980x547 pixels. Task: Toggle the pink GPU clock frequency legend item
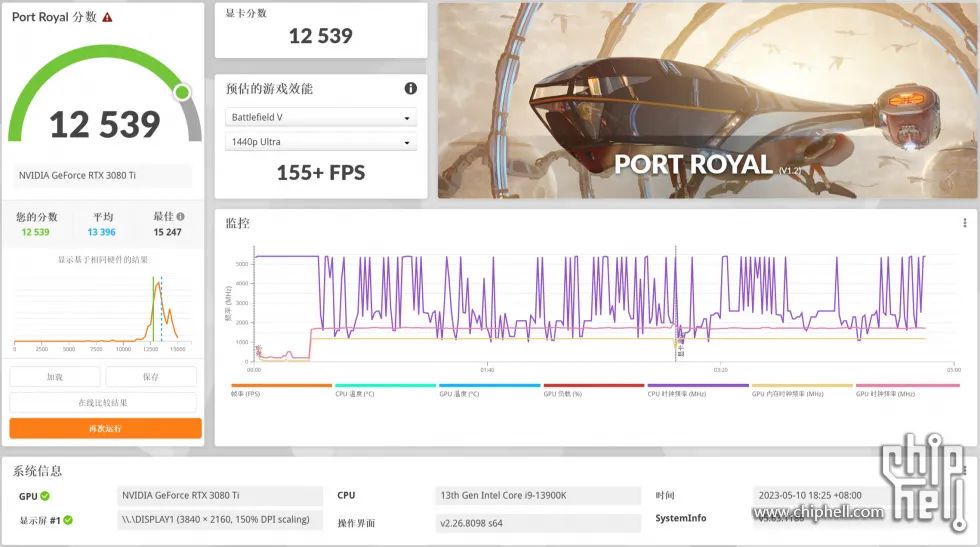[906, 390]
